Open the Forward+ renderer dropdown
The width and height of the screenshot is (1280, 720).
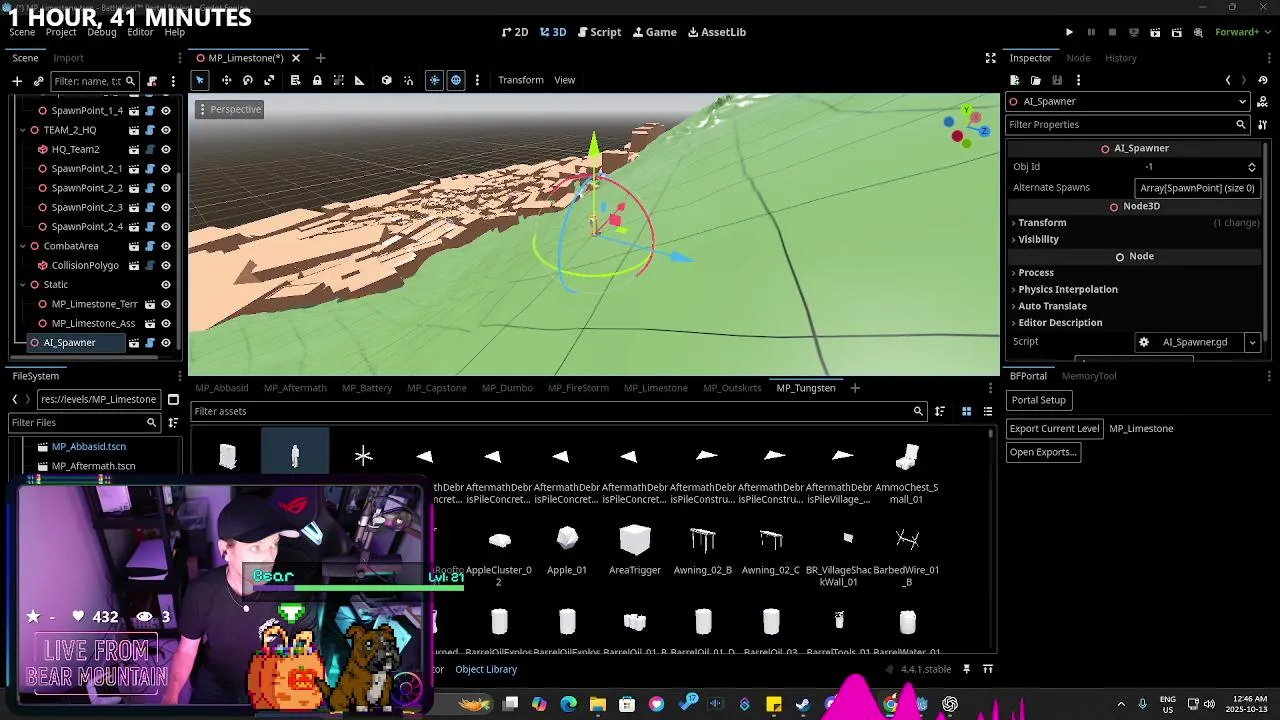1242,32
